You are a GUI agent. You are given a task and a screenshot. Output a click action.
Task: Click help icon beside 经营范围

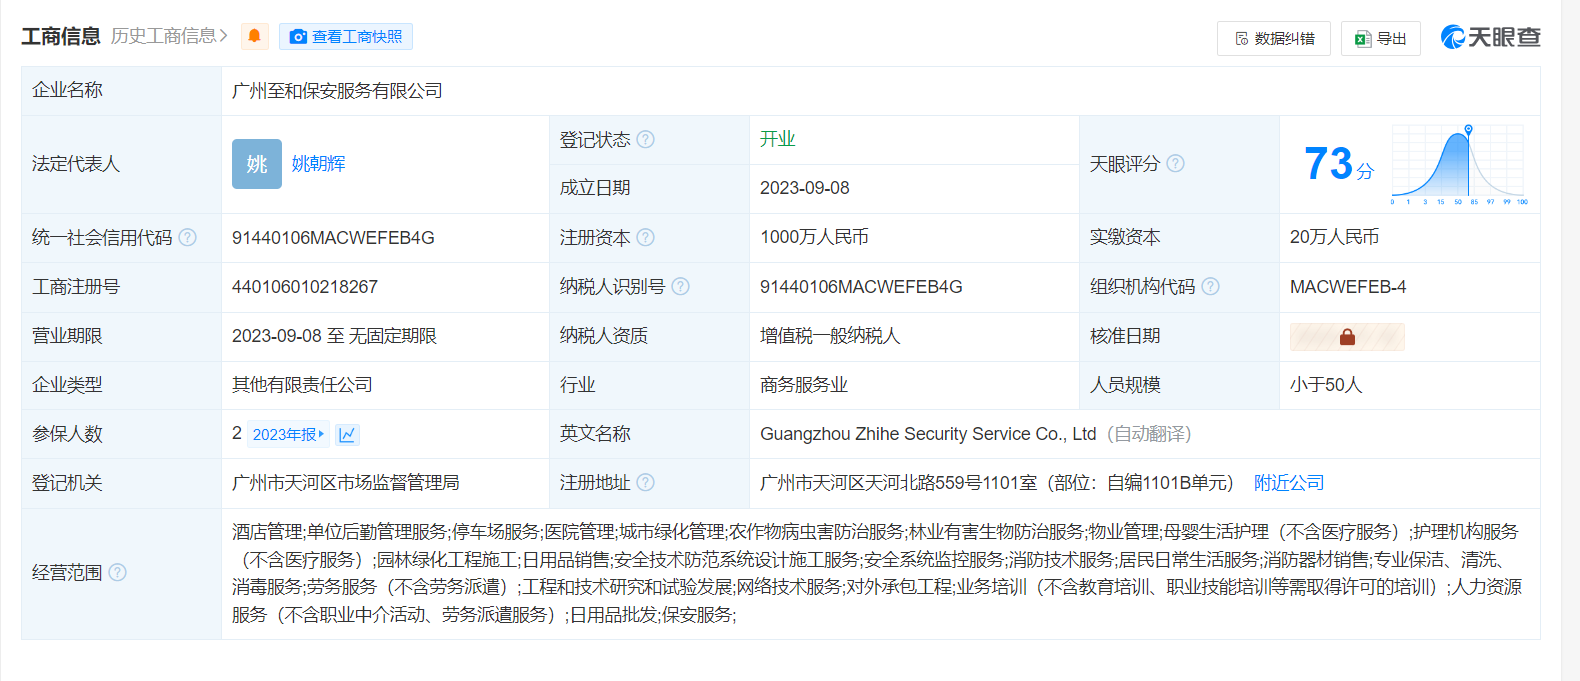pos(118,572)
